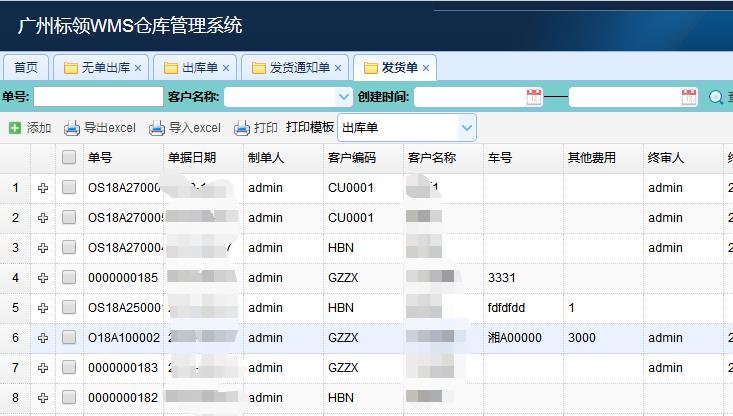Screen dimensions: 733x416
Task: Click the 单号 search input field
Action: coord(98,97)
